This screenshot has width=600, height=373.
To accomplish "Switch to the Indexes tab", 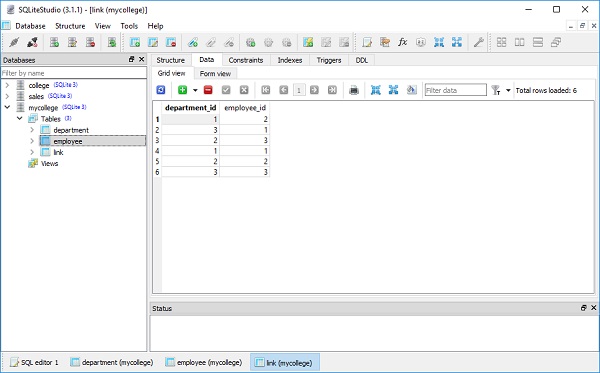I will click(290, 60).
